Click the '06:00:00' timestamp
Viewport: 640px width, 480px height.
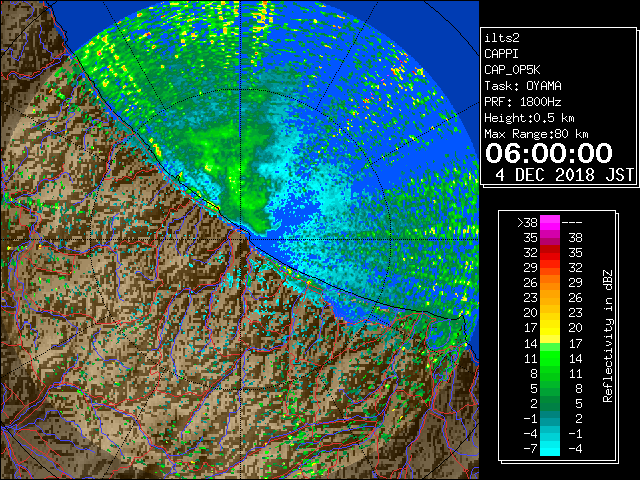click(549, 153)
